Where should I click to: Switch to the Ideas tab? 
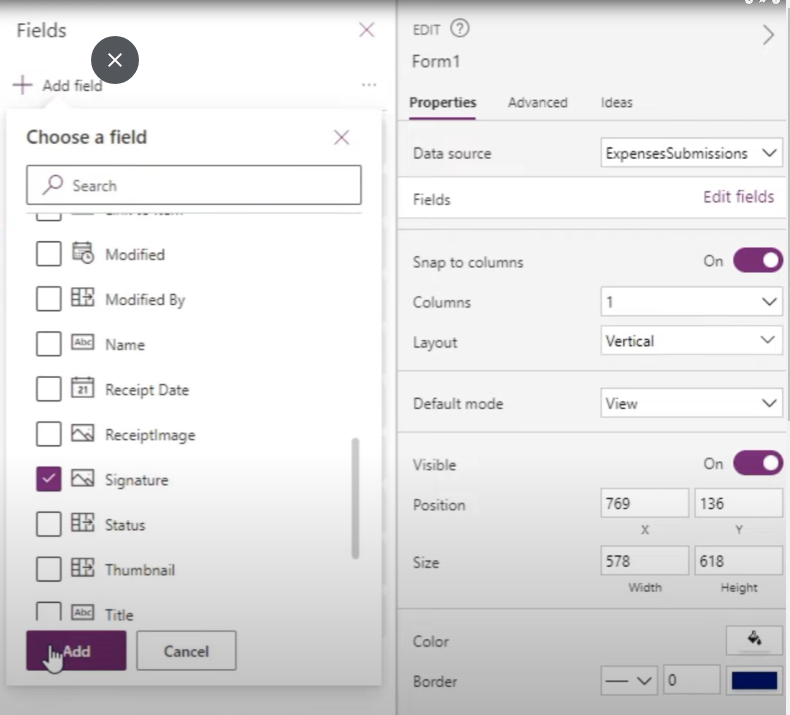tap(616, 102)
